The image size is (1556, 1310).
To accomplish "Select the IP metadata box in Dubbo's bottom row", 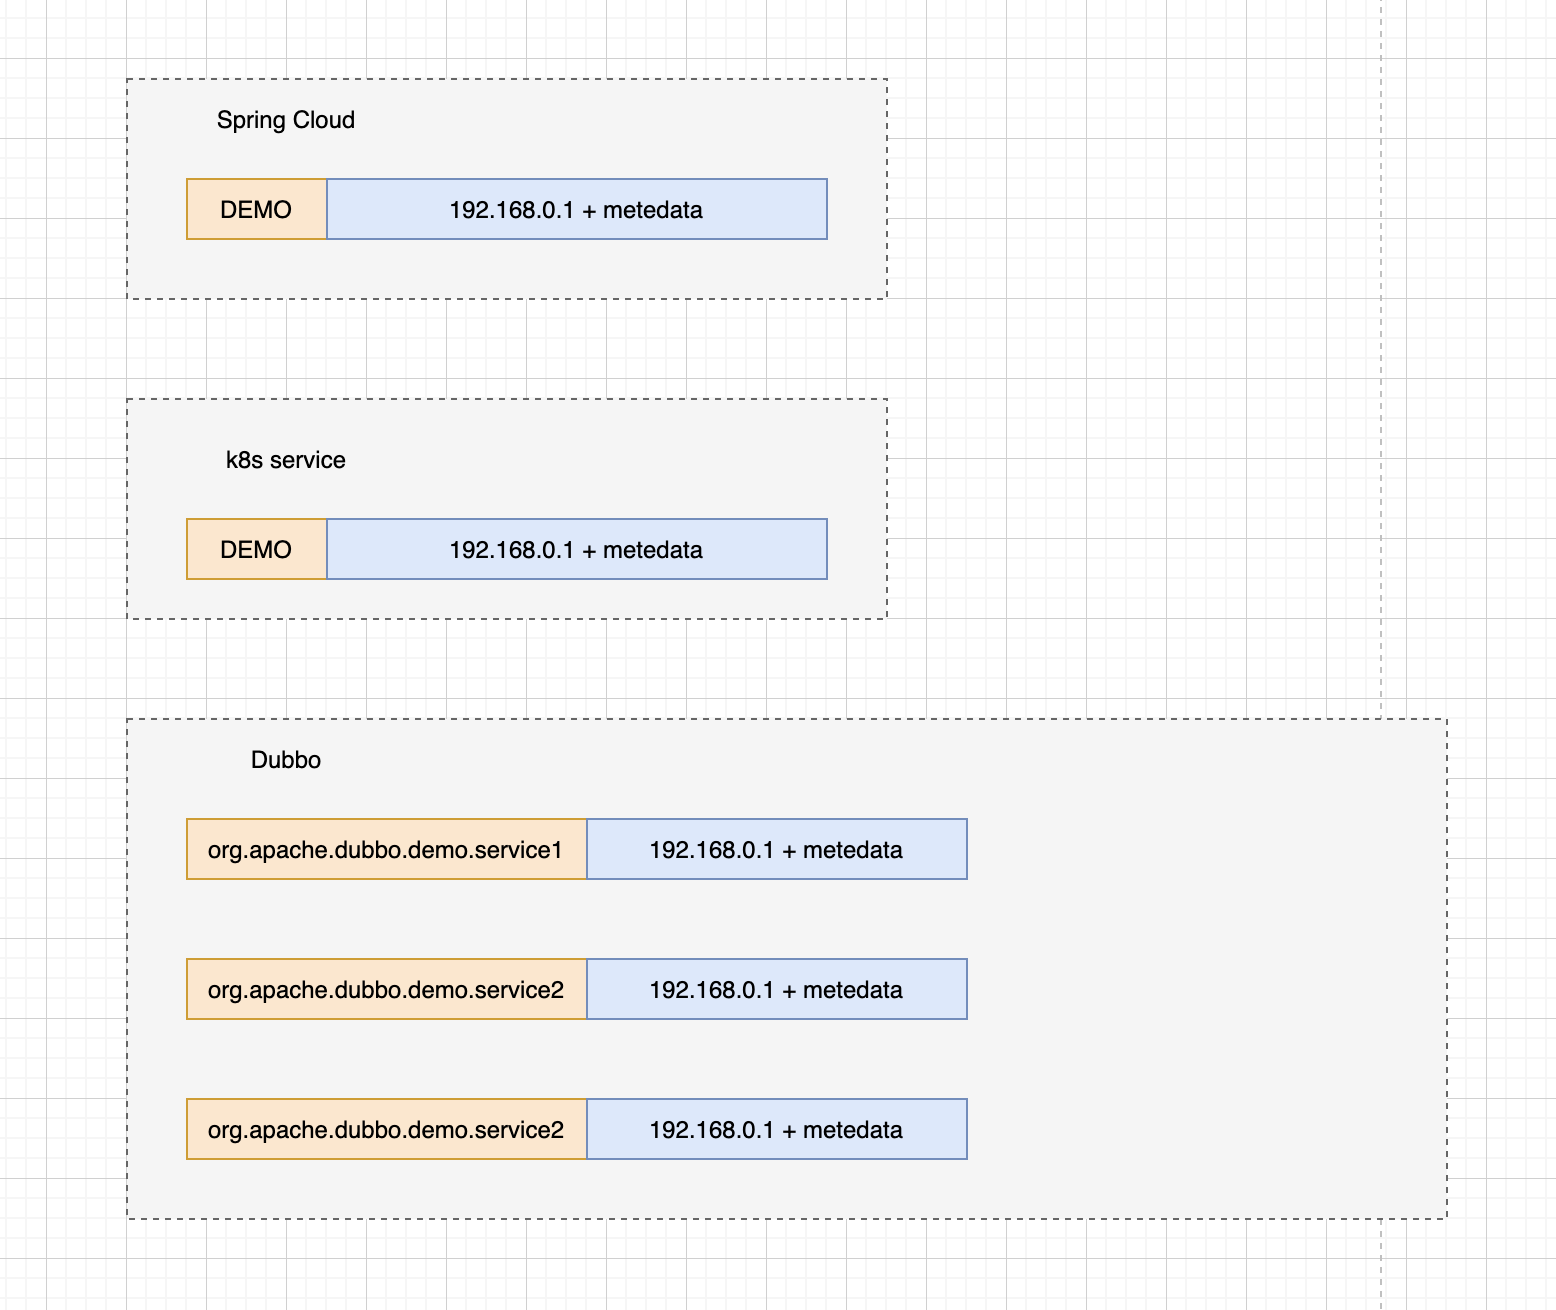I will click(776, 1130).
